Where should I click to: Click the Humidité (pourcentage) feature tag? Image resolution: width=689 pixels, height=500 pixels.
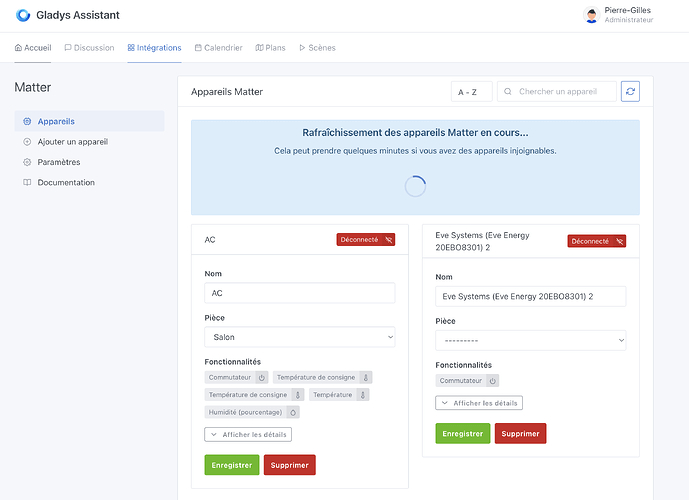coord(252,412)
